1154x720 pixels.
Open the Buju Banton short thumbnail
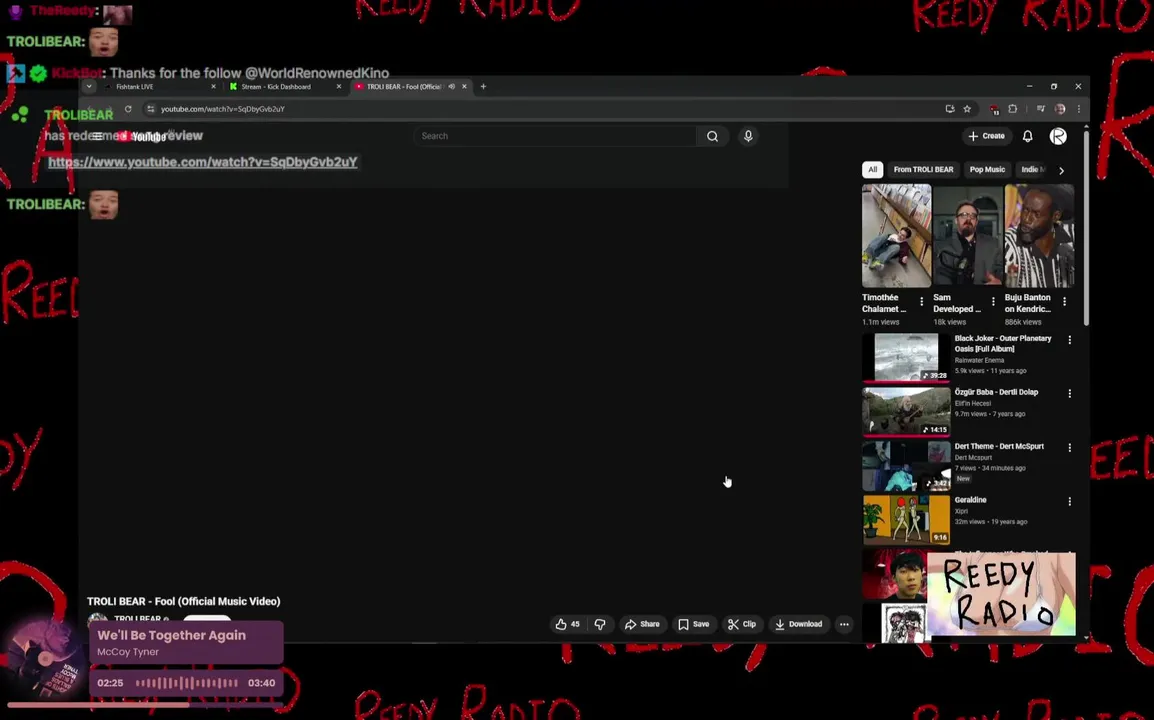[1039, 236]
